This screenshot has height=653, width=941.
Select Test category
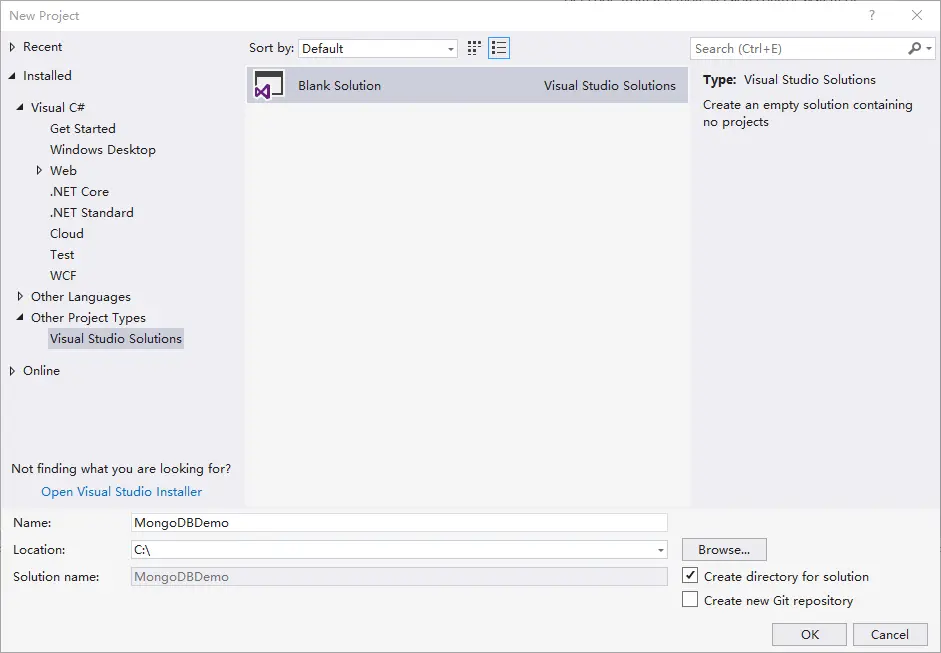pos(62,254)
